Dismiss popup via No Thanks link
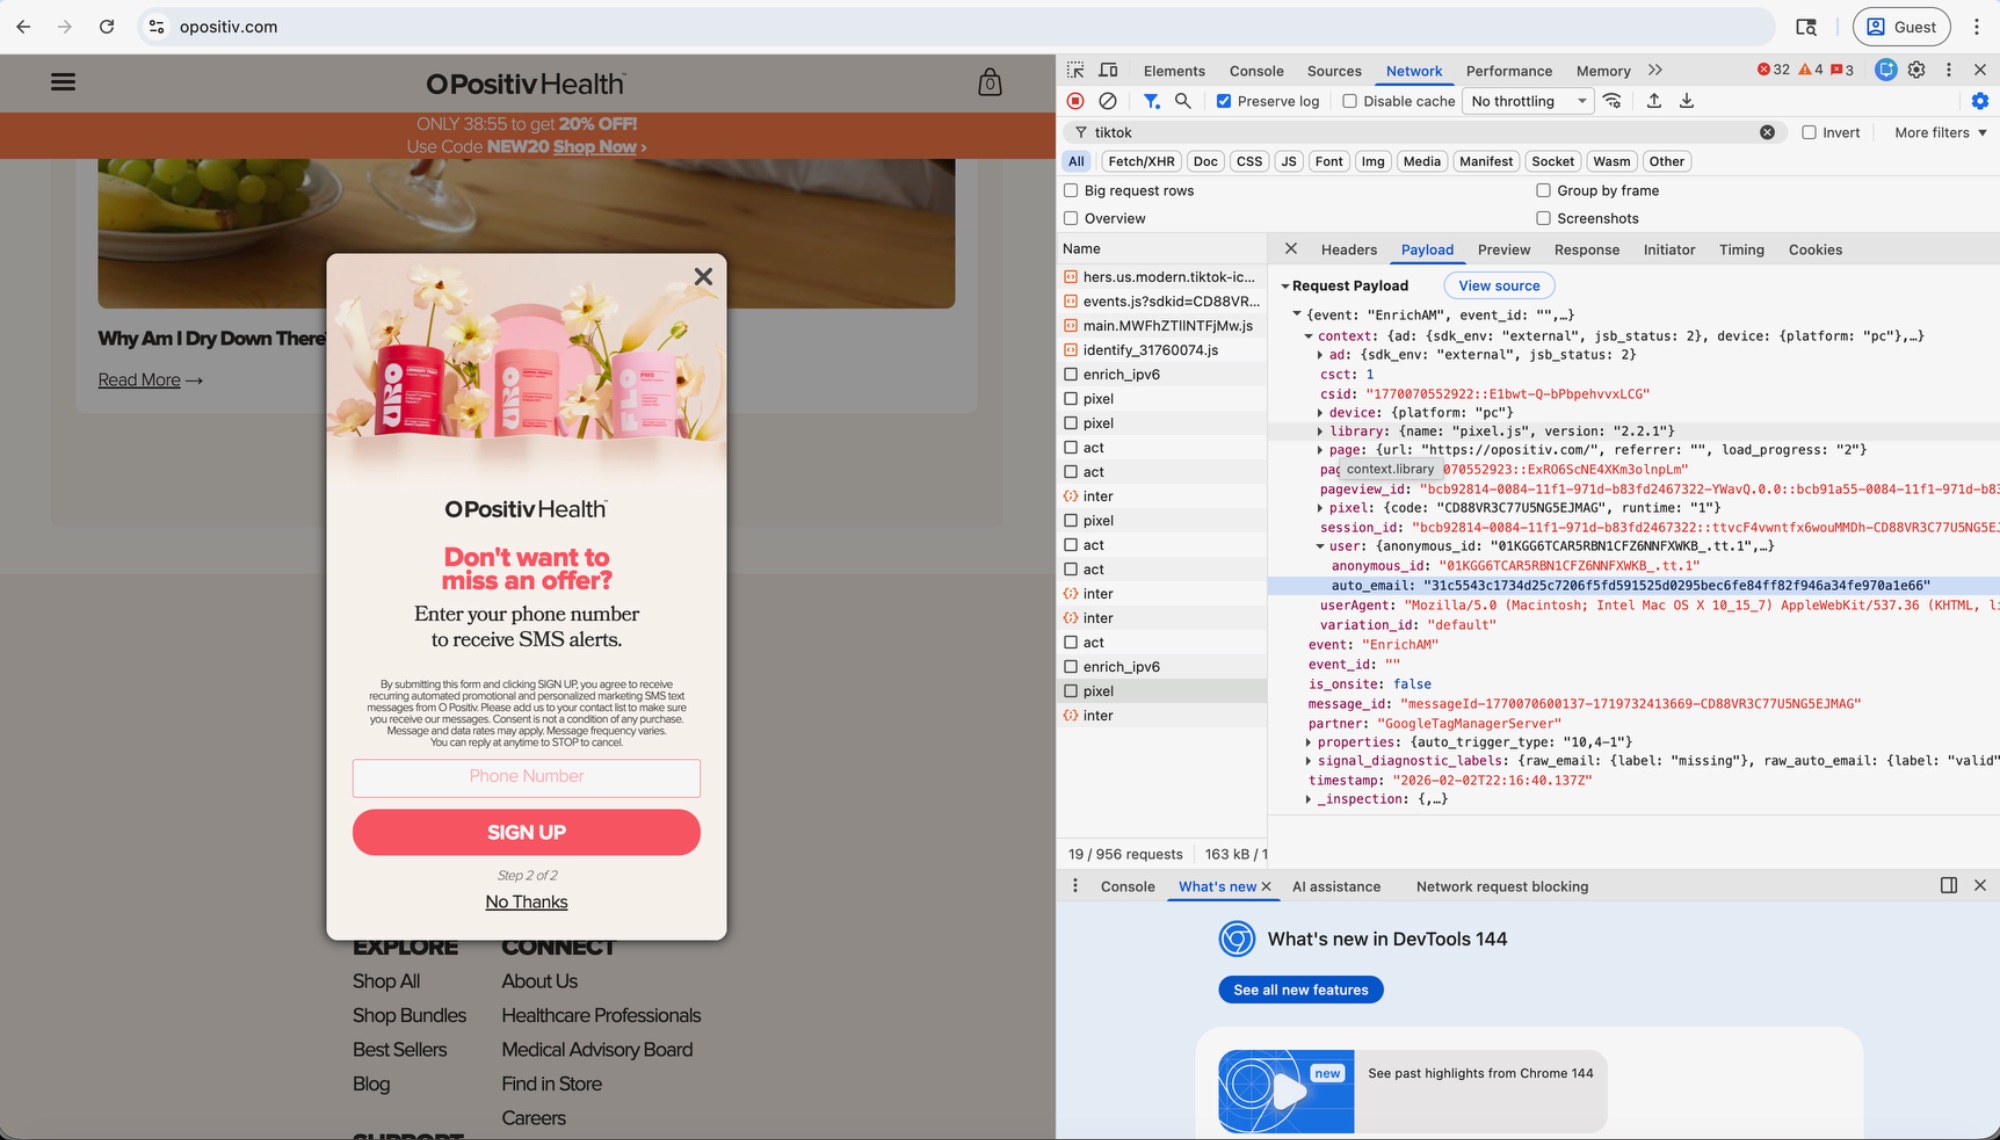 [526, 901]
